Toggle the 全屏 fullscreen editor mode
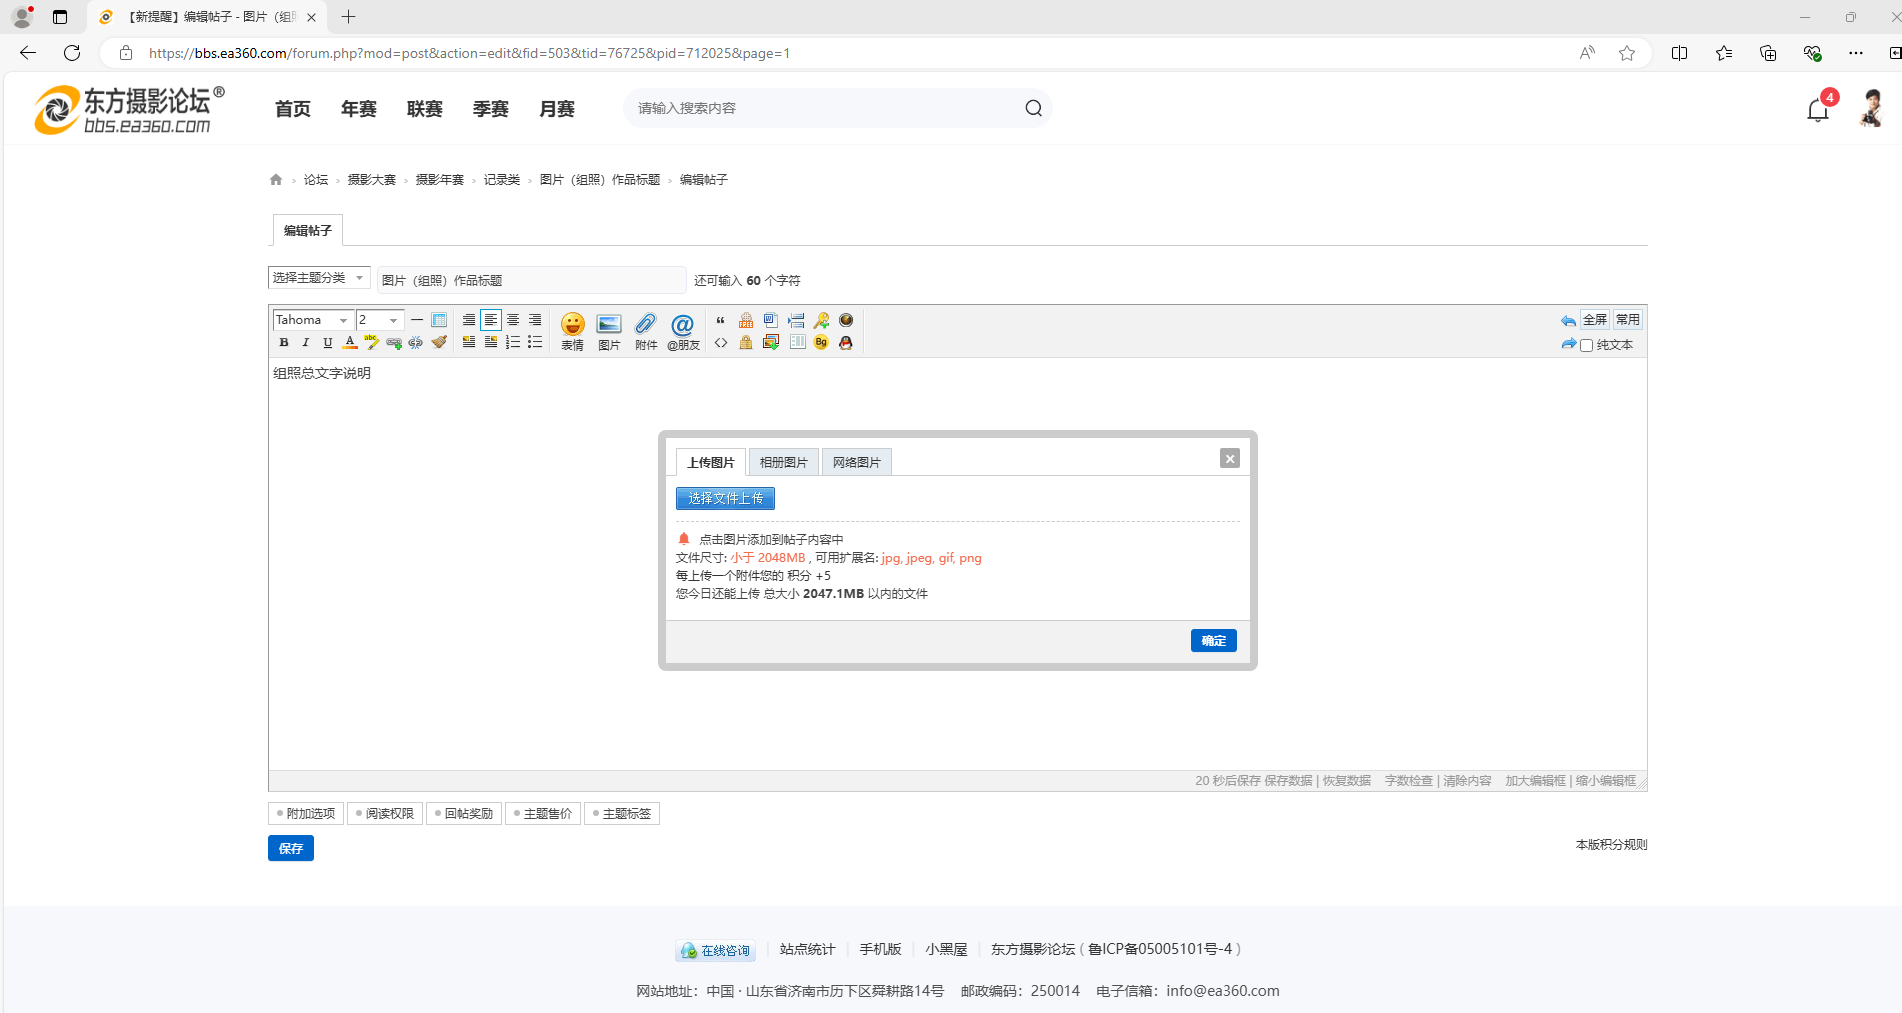 click(1595, 320)
